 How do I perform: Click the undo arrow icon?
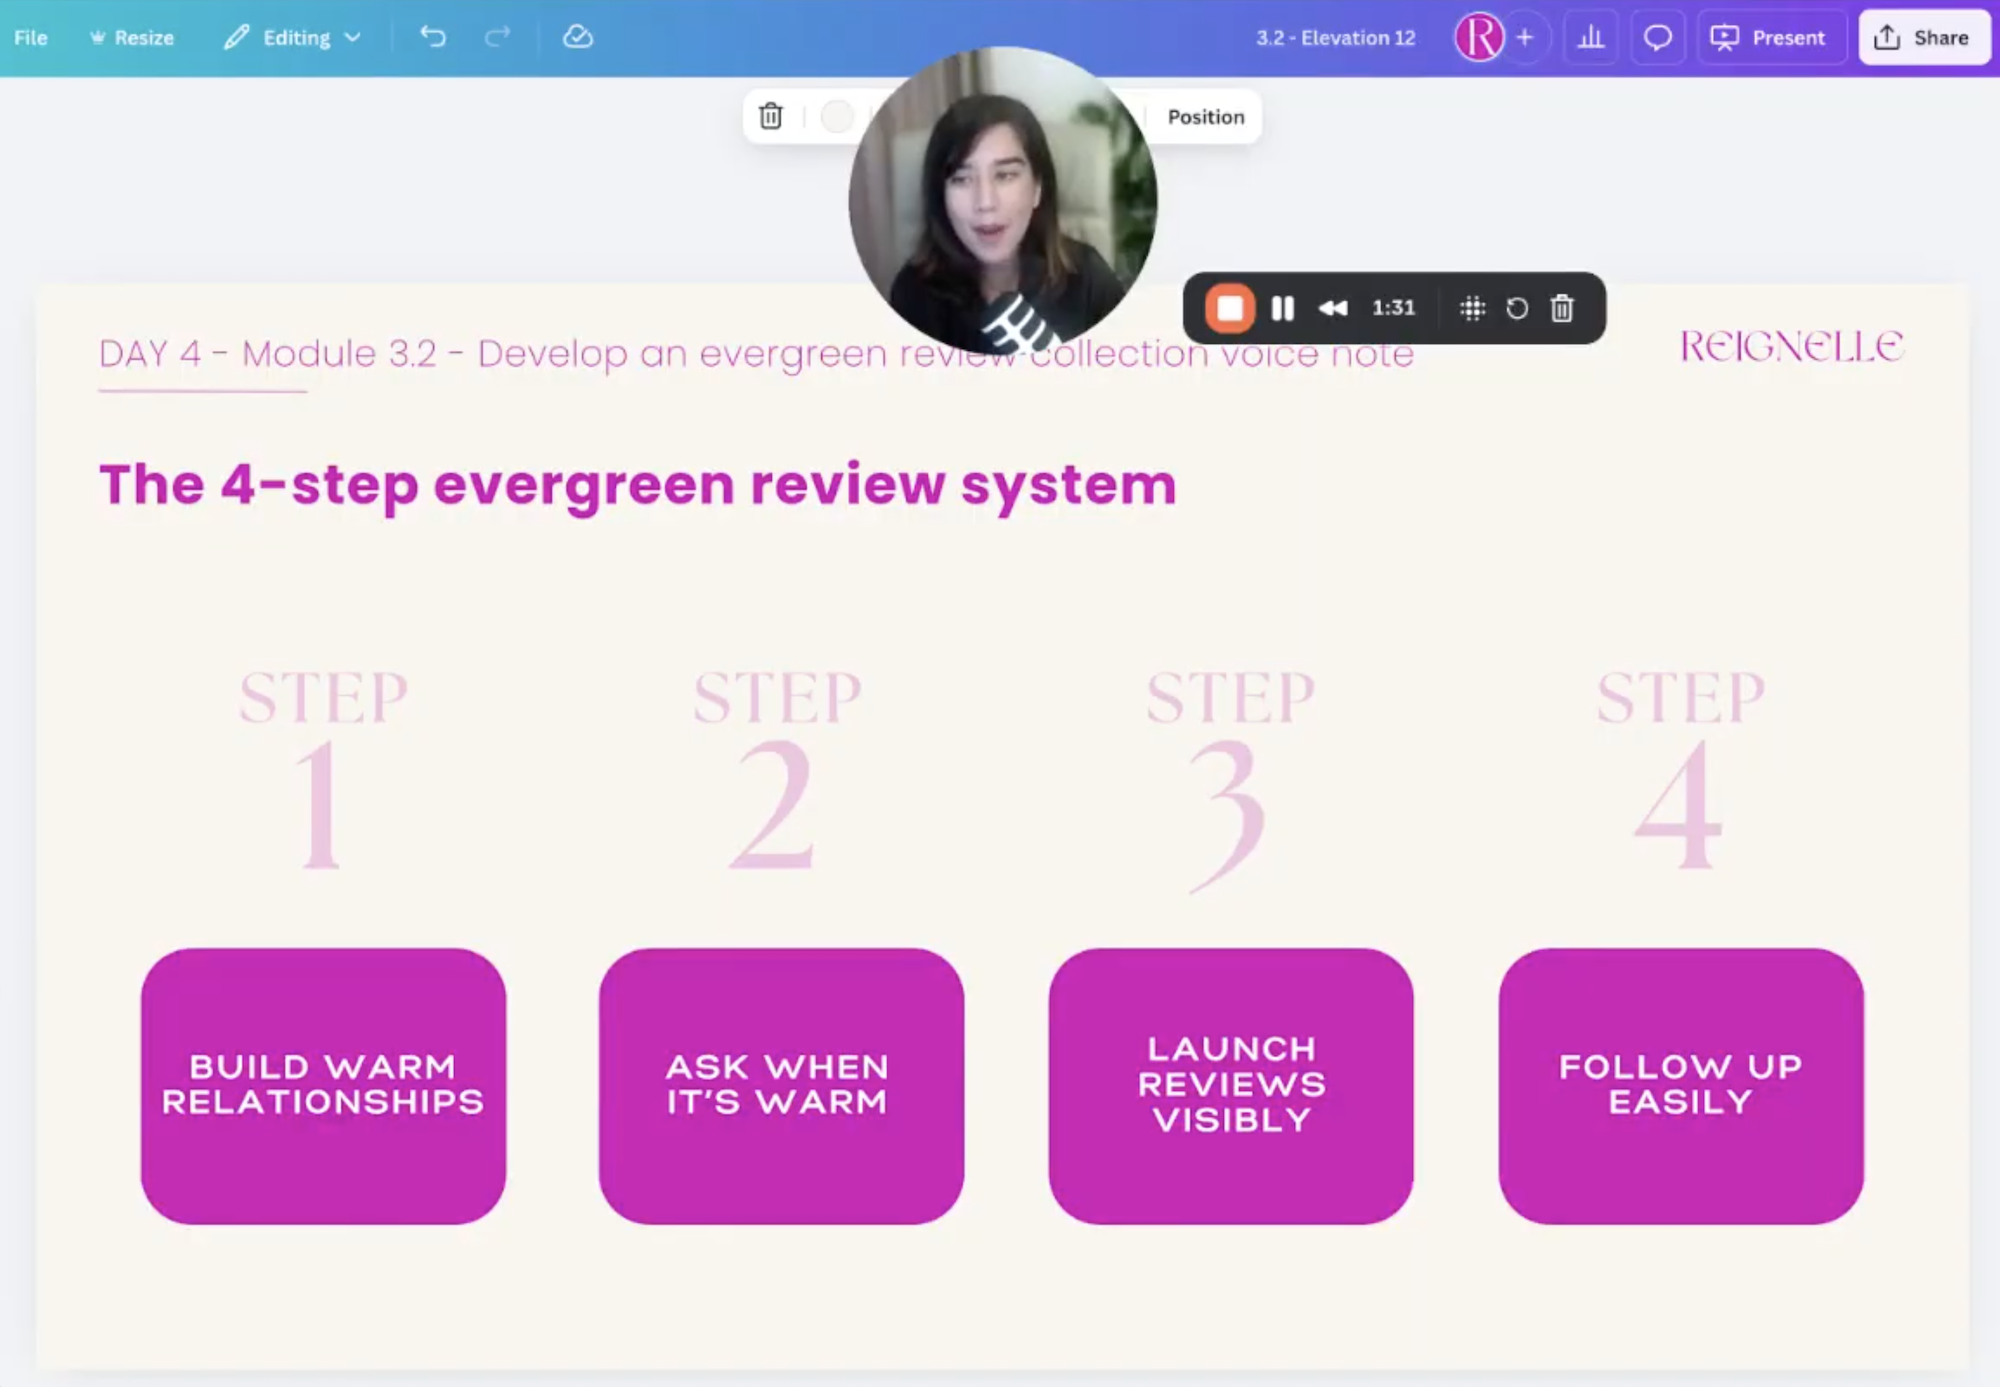[433, 37]
